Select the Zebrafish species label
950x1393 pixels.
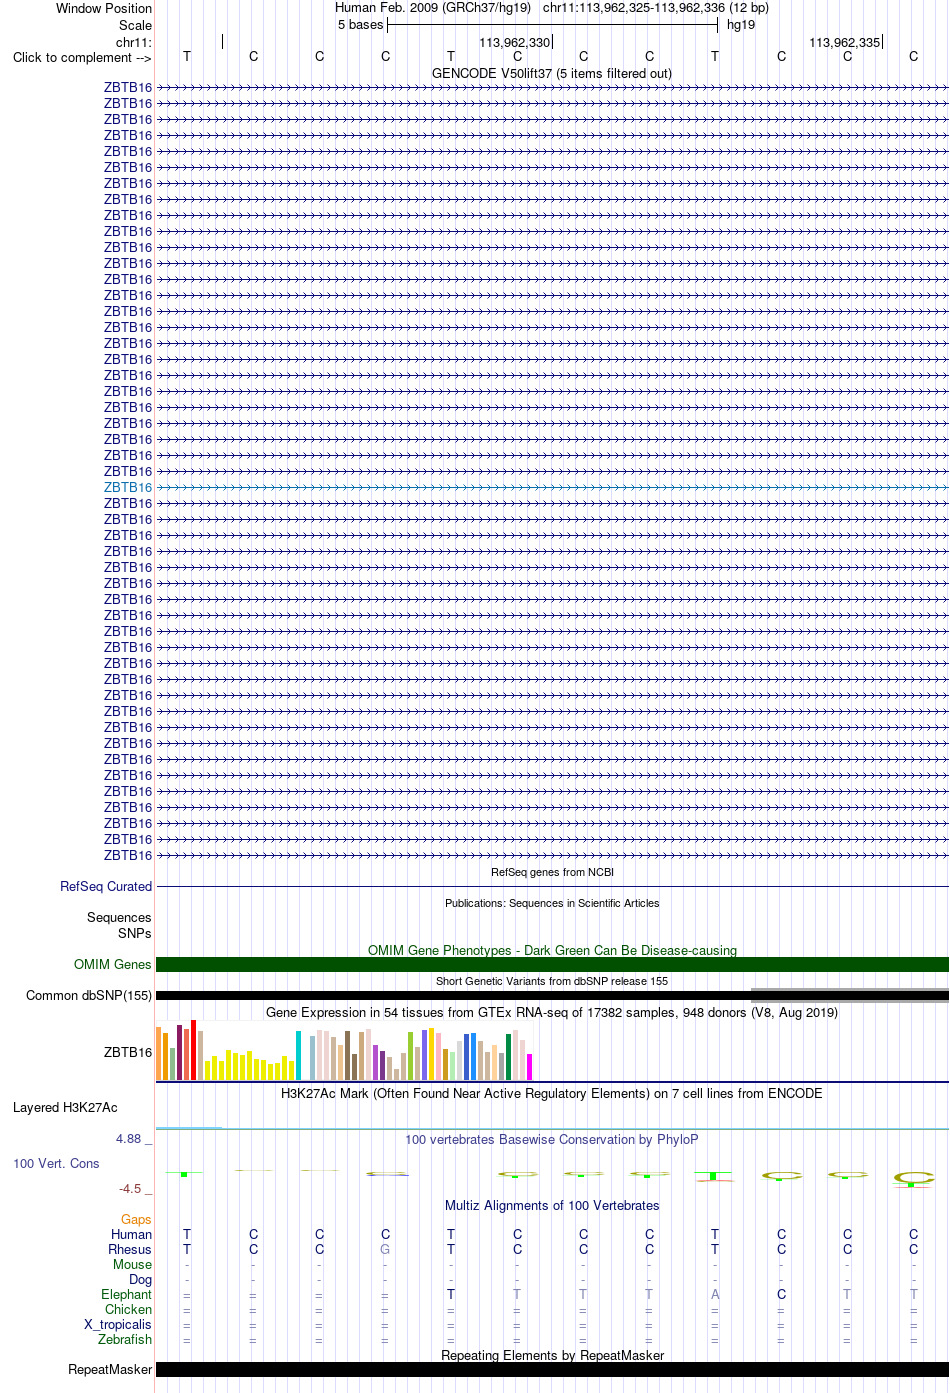(125, 1339)
